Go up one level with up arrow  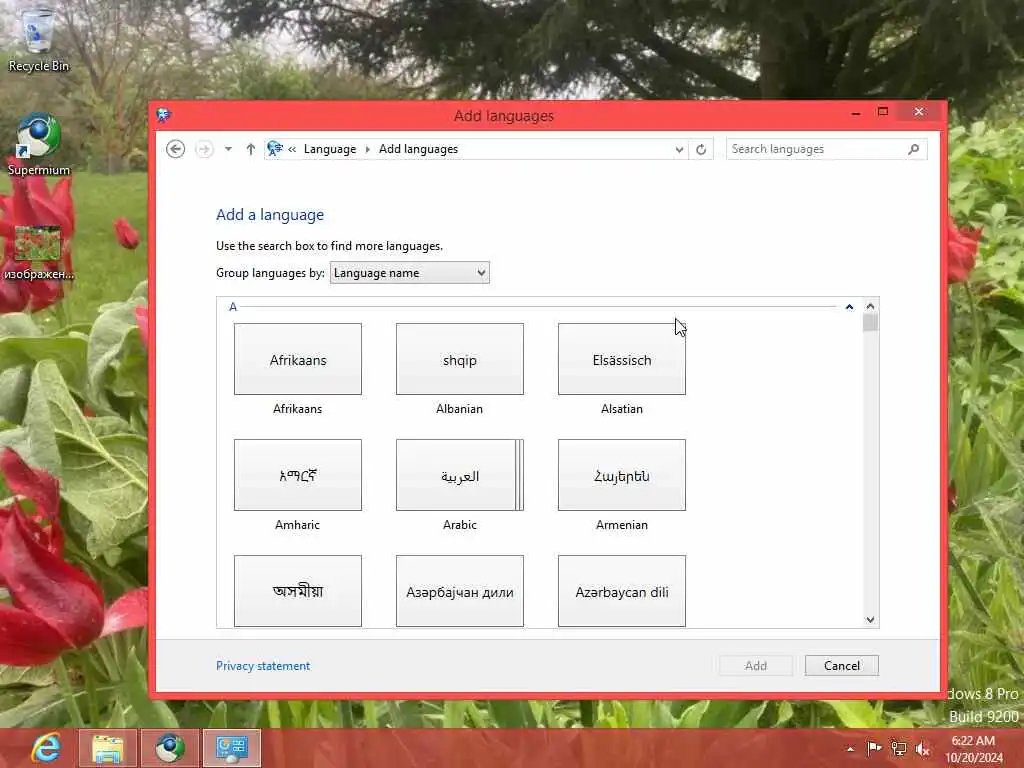point(250,149)
